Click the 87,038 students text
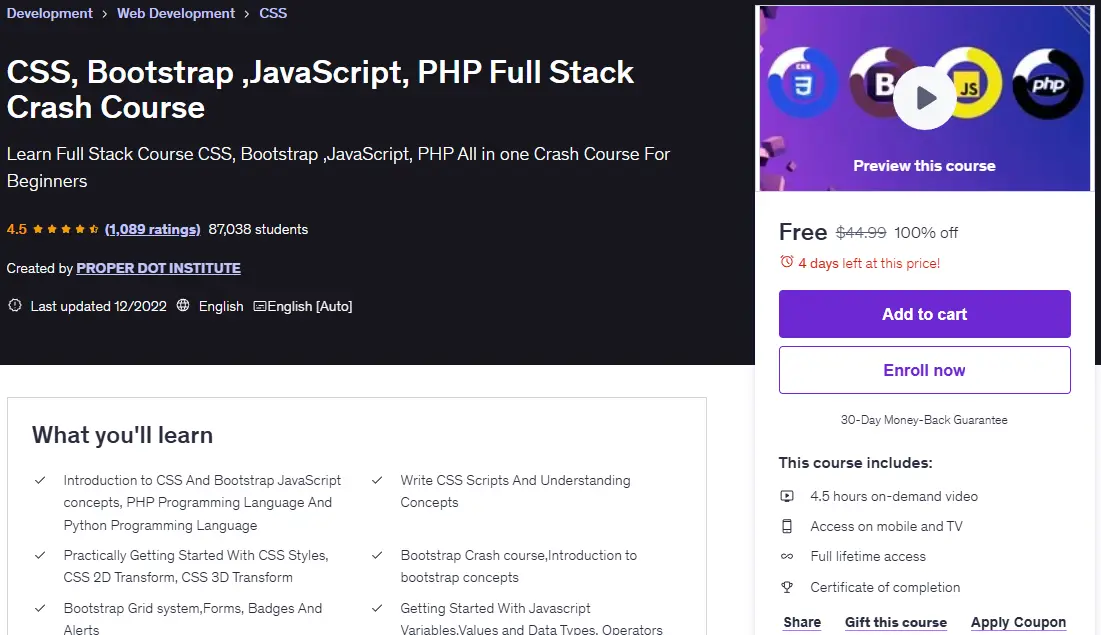Screen dimensions: 1101x635 point(258,229)
